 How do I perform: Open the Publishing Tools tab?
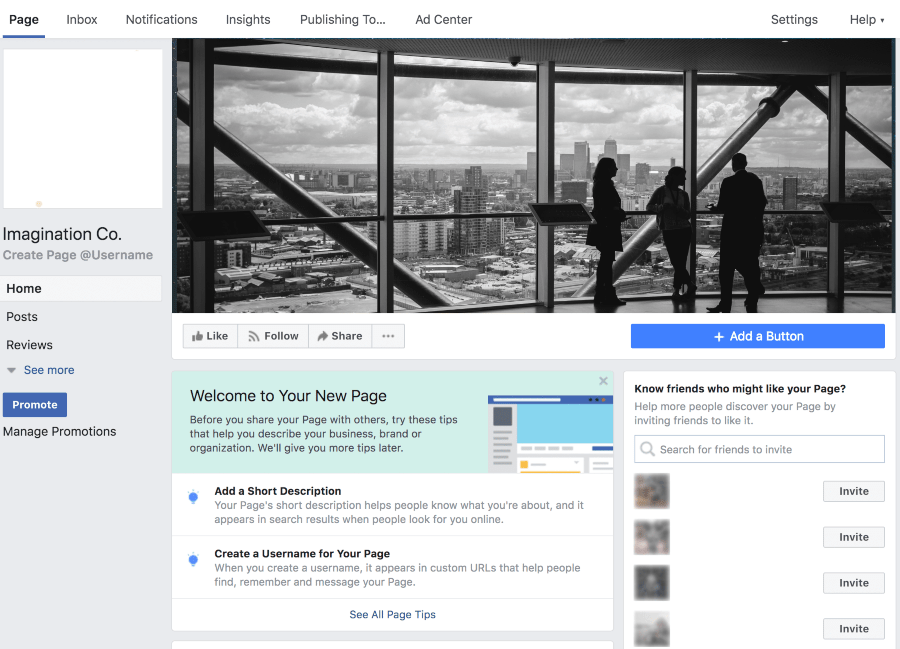coord(342,19)
